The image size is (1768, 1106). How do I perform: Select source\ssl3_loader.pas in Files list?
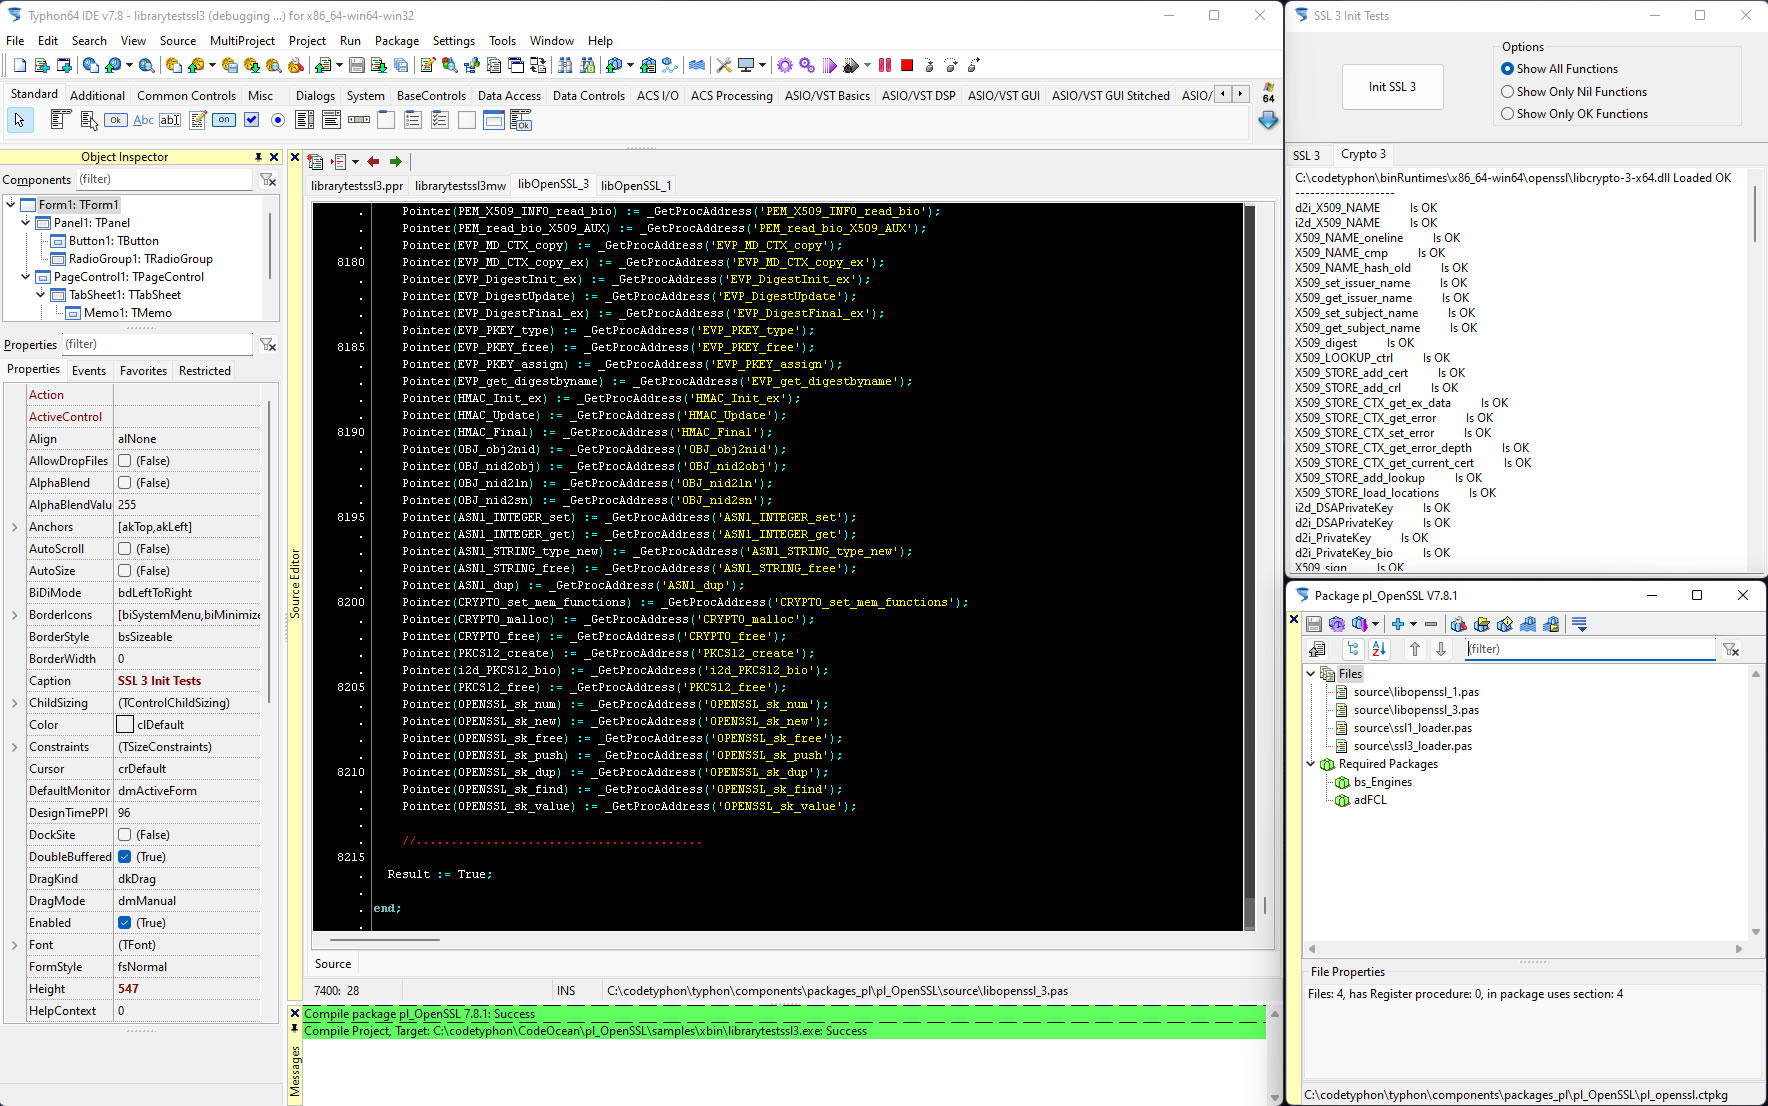point(1412,746)
